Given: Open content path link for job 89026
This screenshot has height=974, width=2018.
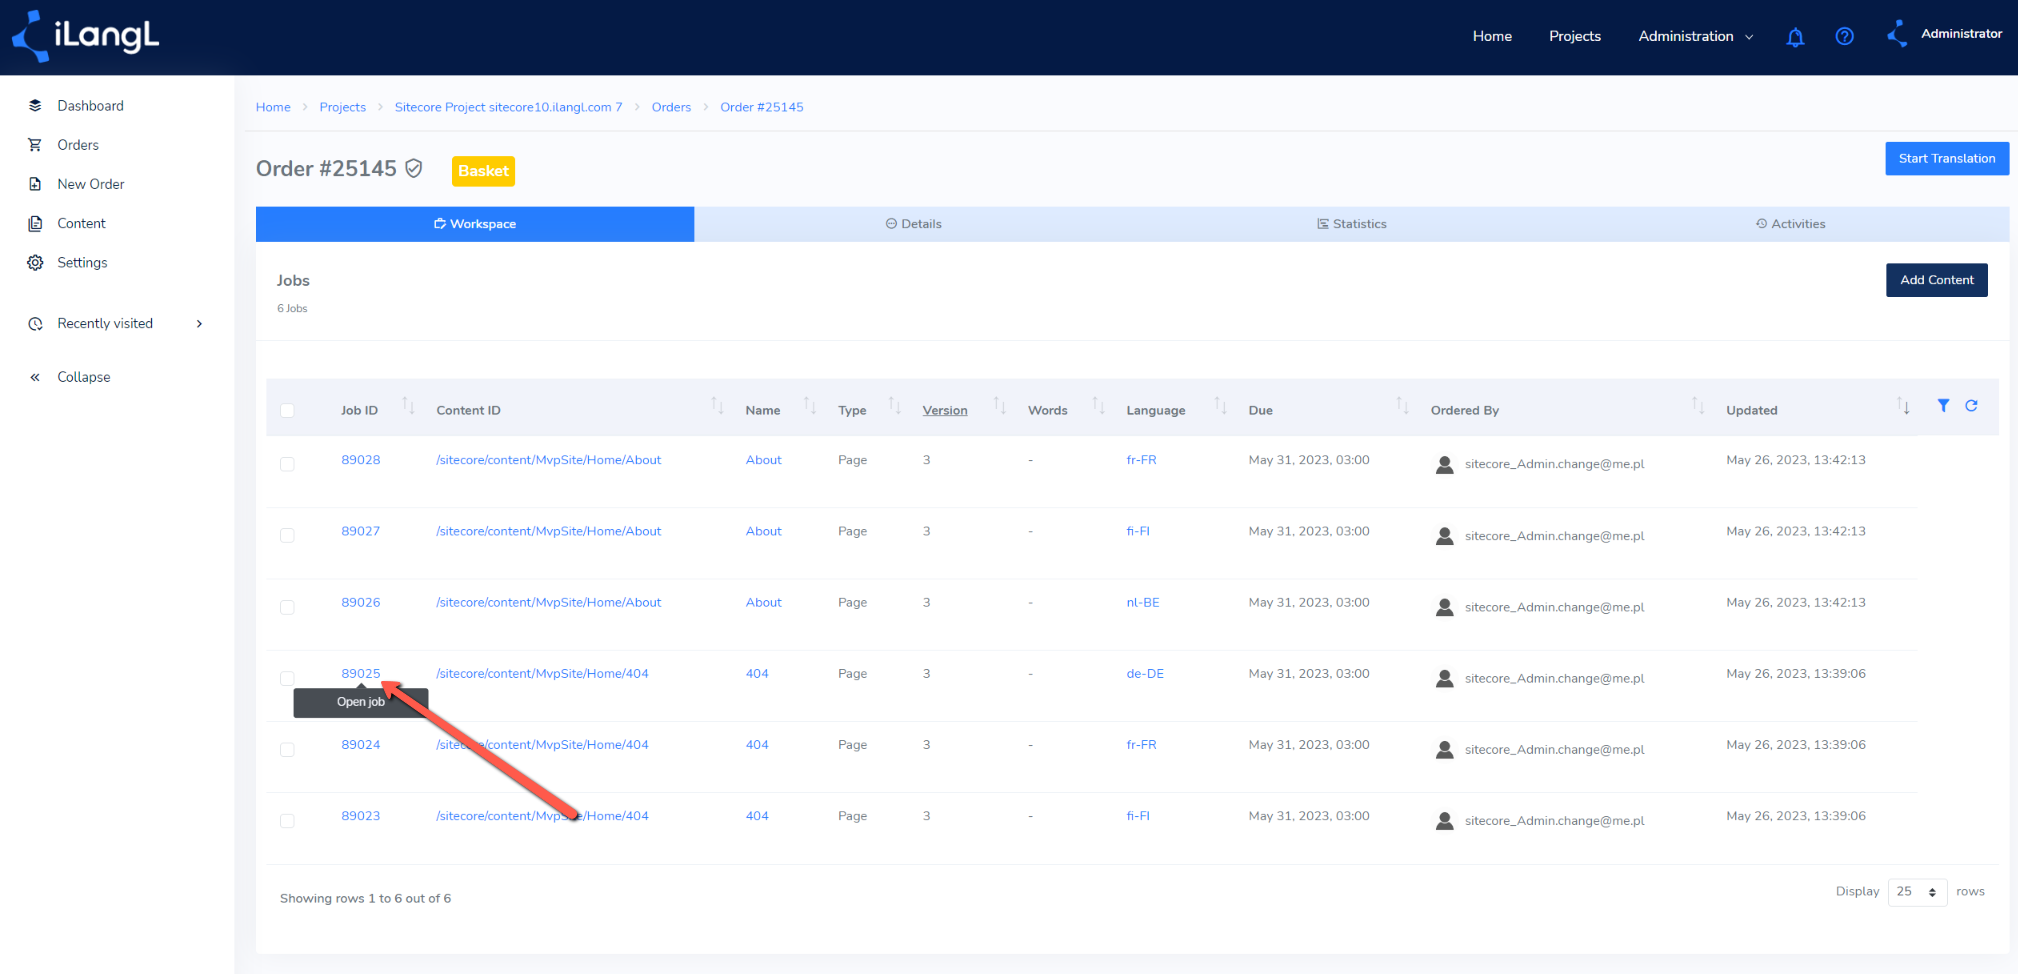Looking at the screenshot, I should pos(548,603).
